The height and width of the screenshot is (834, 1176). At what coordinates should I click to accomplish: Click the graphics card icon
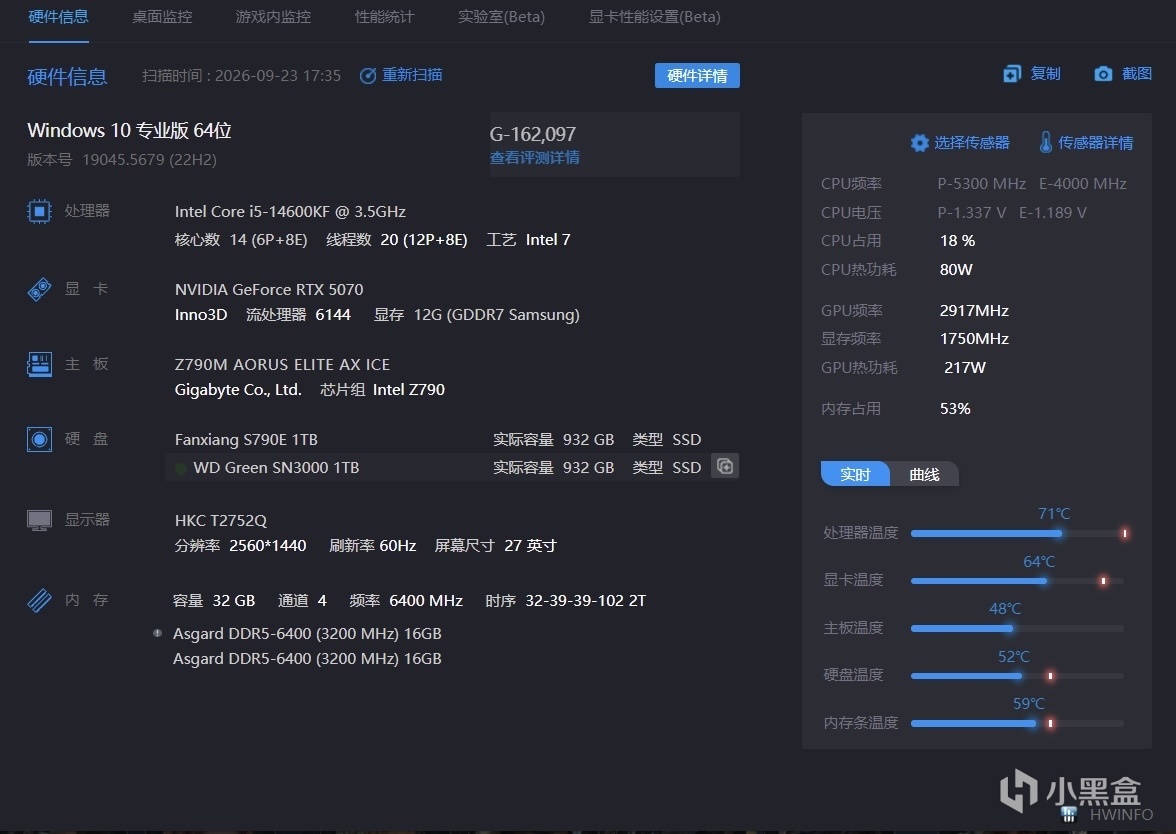point(39,290)
